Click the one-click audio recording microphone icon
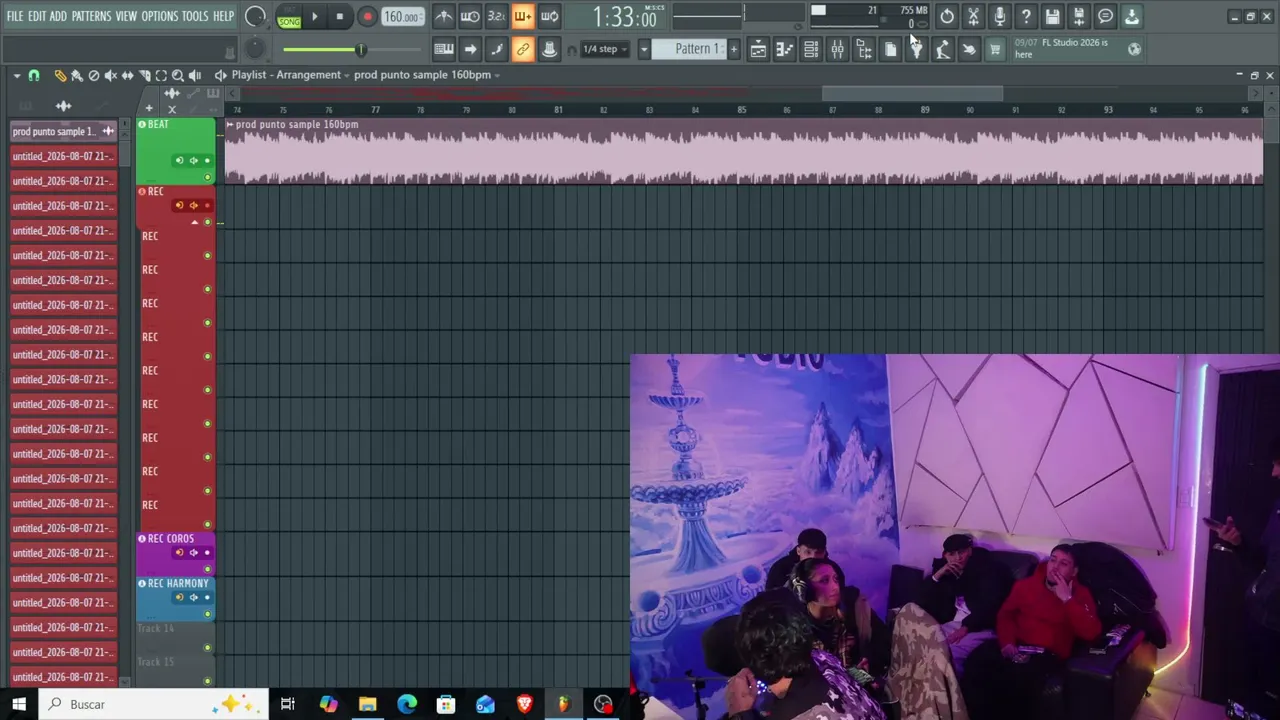The width and height of the screenshot is (1280, 720). pos(999,16)
